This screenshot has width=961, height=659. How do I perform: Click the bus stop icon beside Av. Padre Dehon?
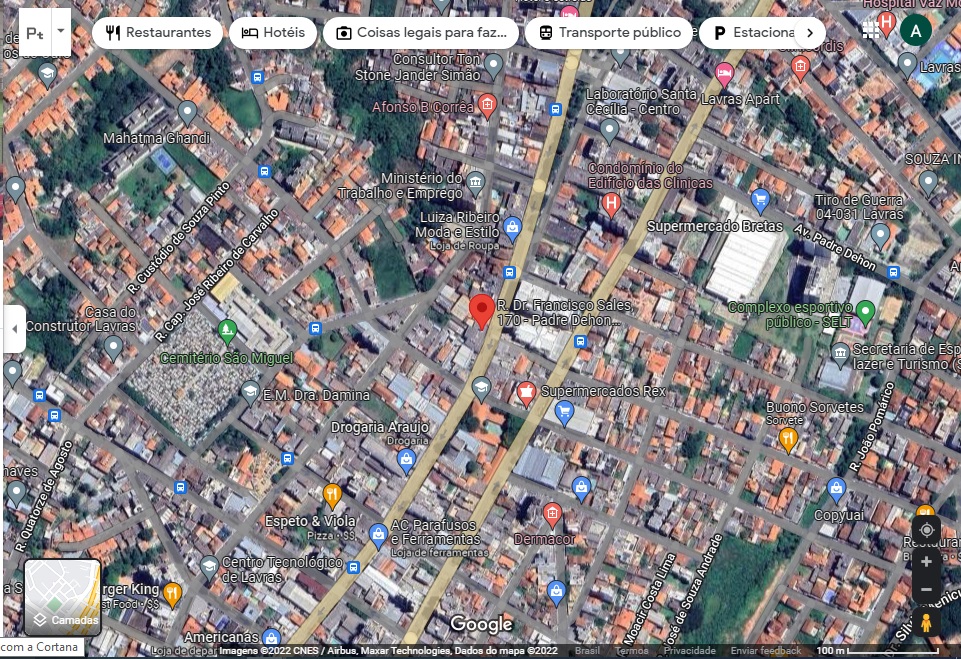[x=894, y=272]
